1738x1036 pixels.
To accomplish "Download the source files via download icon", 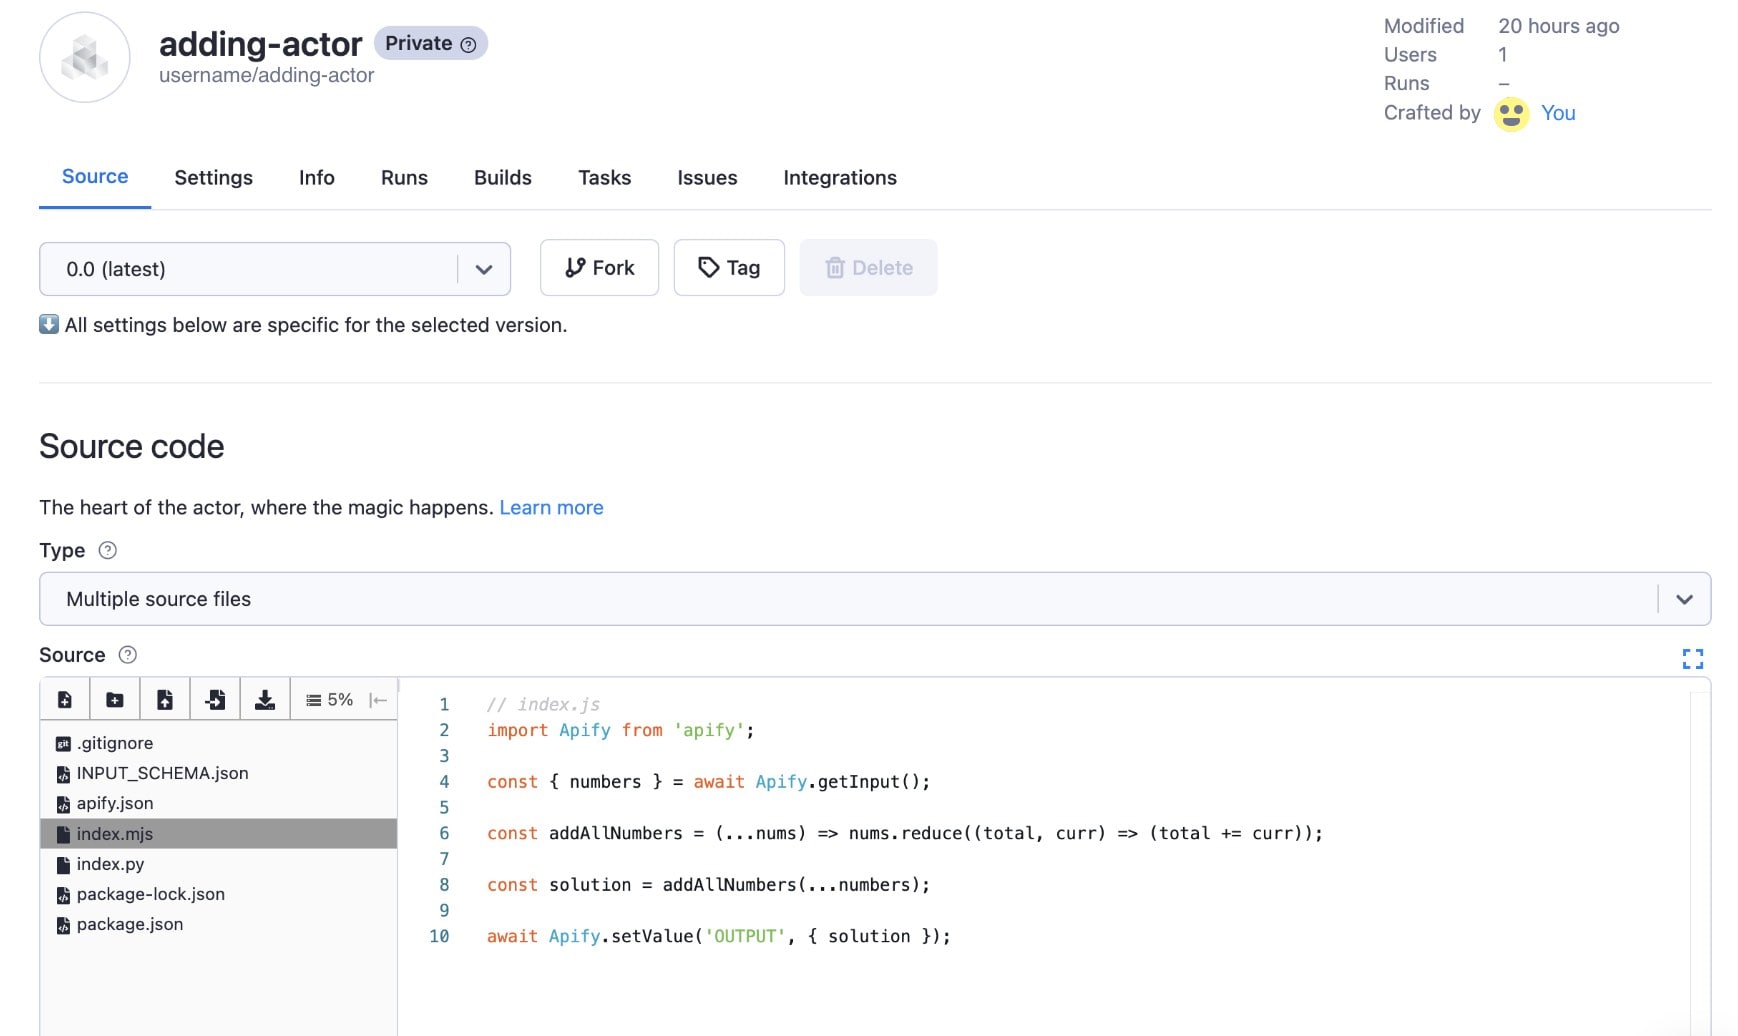I will [264, 699].
